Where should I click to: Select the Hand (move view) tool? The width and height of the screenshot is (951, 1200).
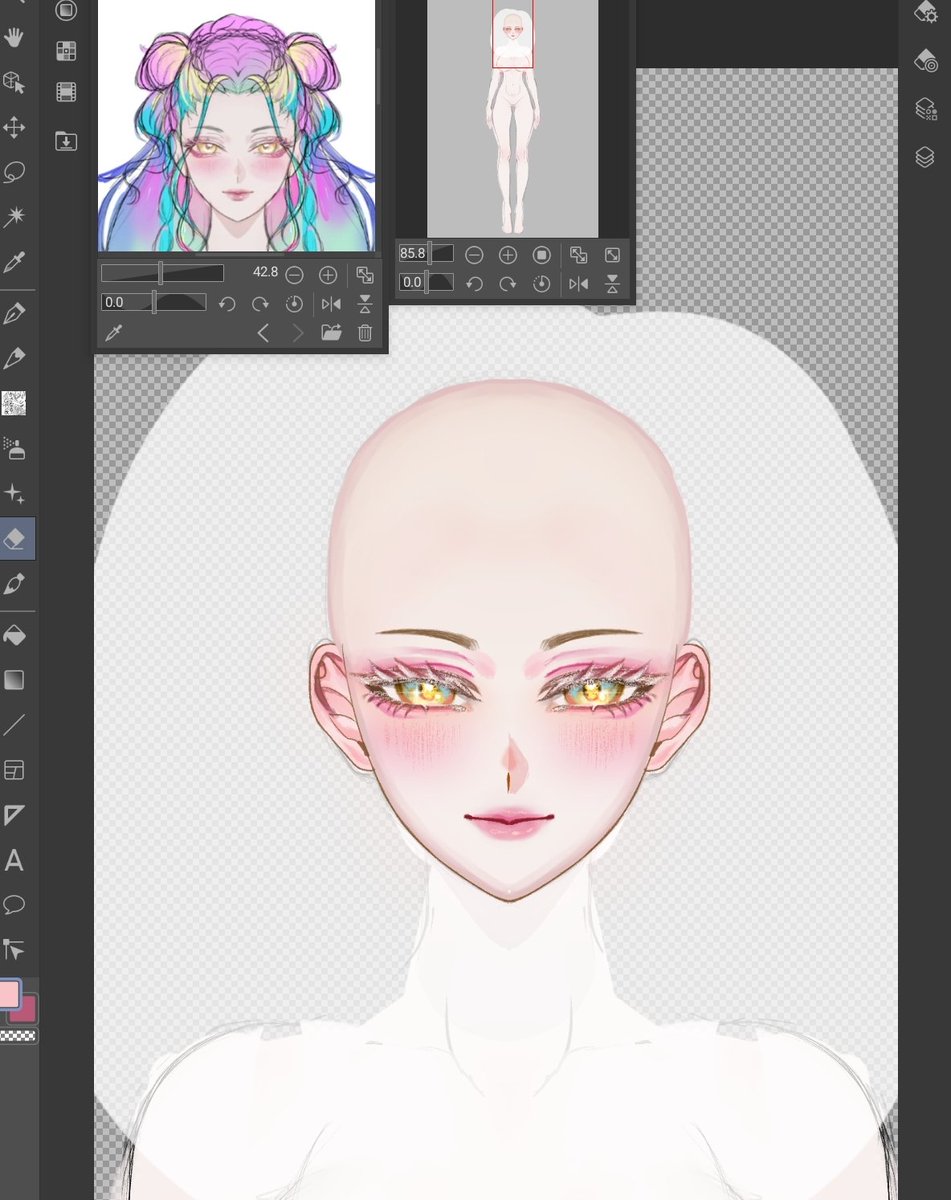pos(14,38)
